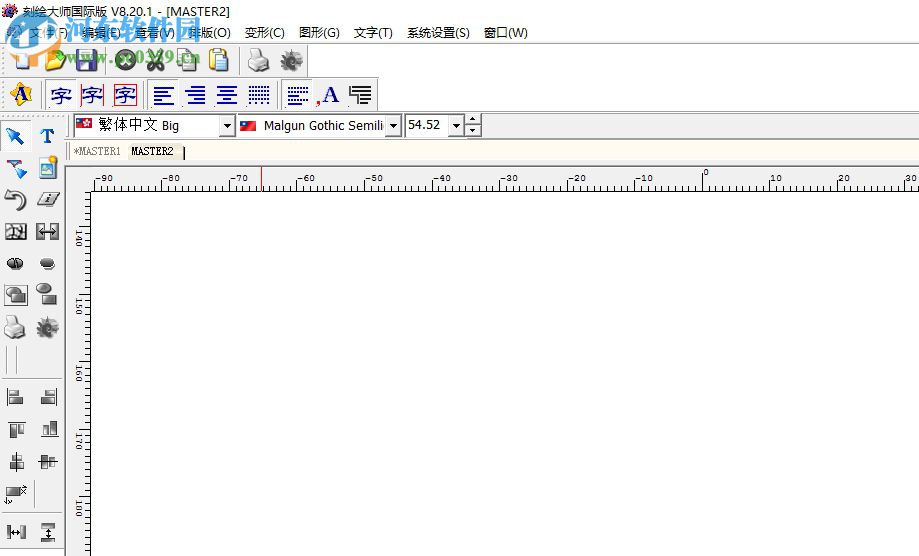Open the 窗口(W) menu
Screen dimensions: 919x556
point(505,33)
